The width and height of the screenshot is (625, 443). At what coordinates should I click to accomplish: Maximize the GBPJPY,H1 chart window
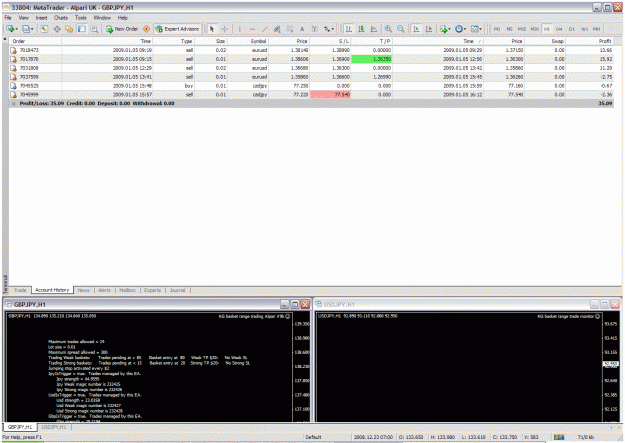pos(295,304)
